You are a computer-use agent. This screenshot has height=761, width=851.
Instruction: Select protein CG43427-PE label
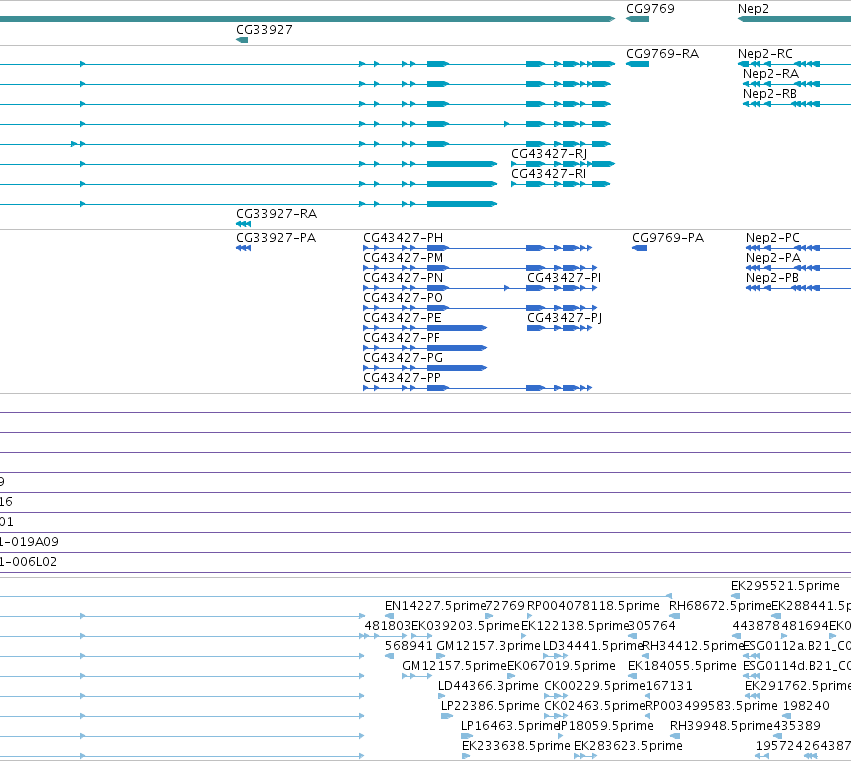[x=402, y=318]
